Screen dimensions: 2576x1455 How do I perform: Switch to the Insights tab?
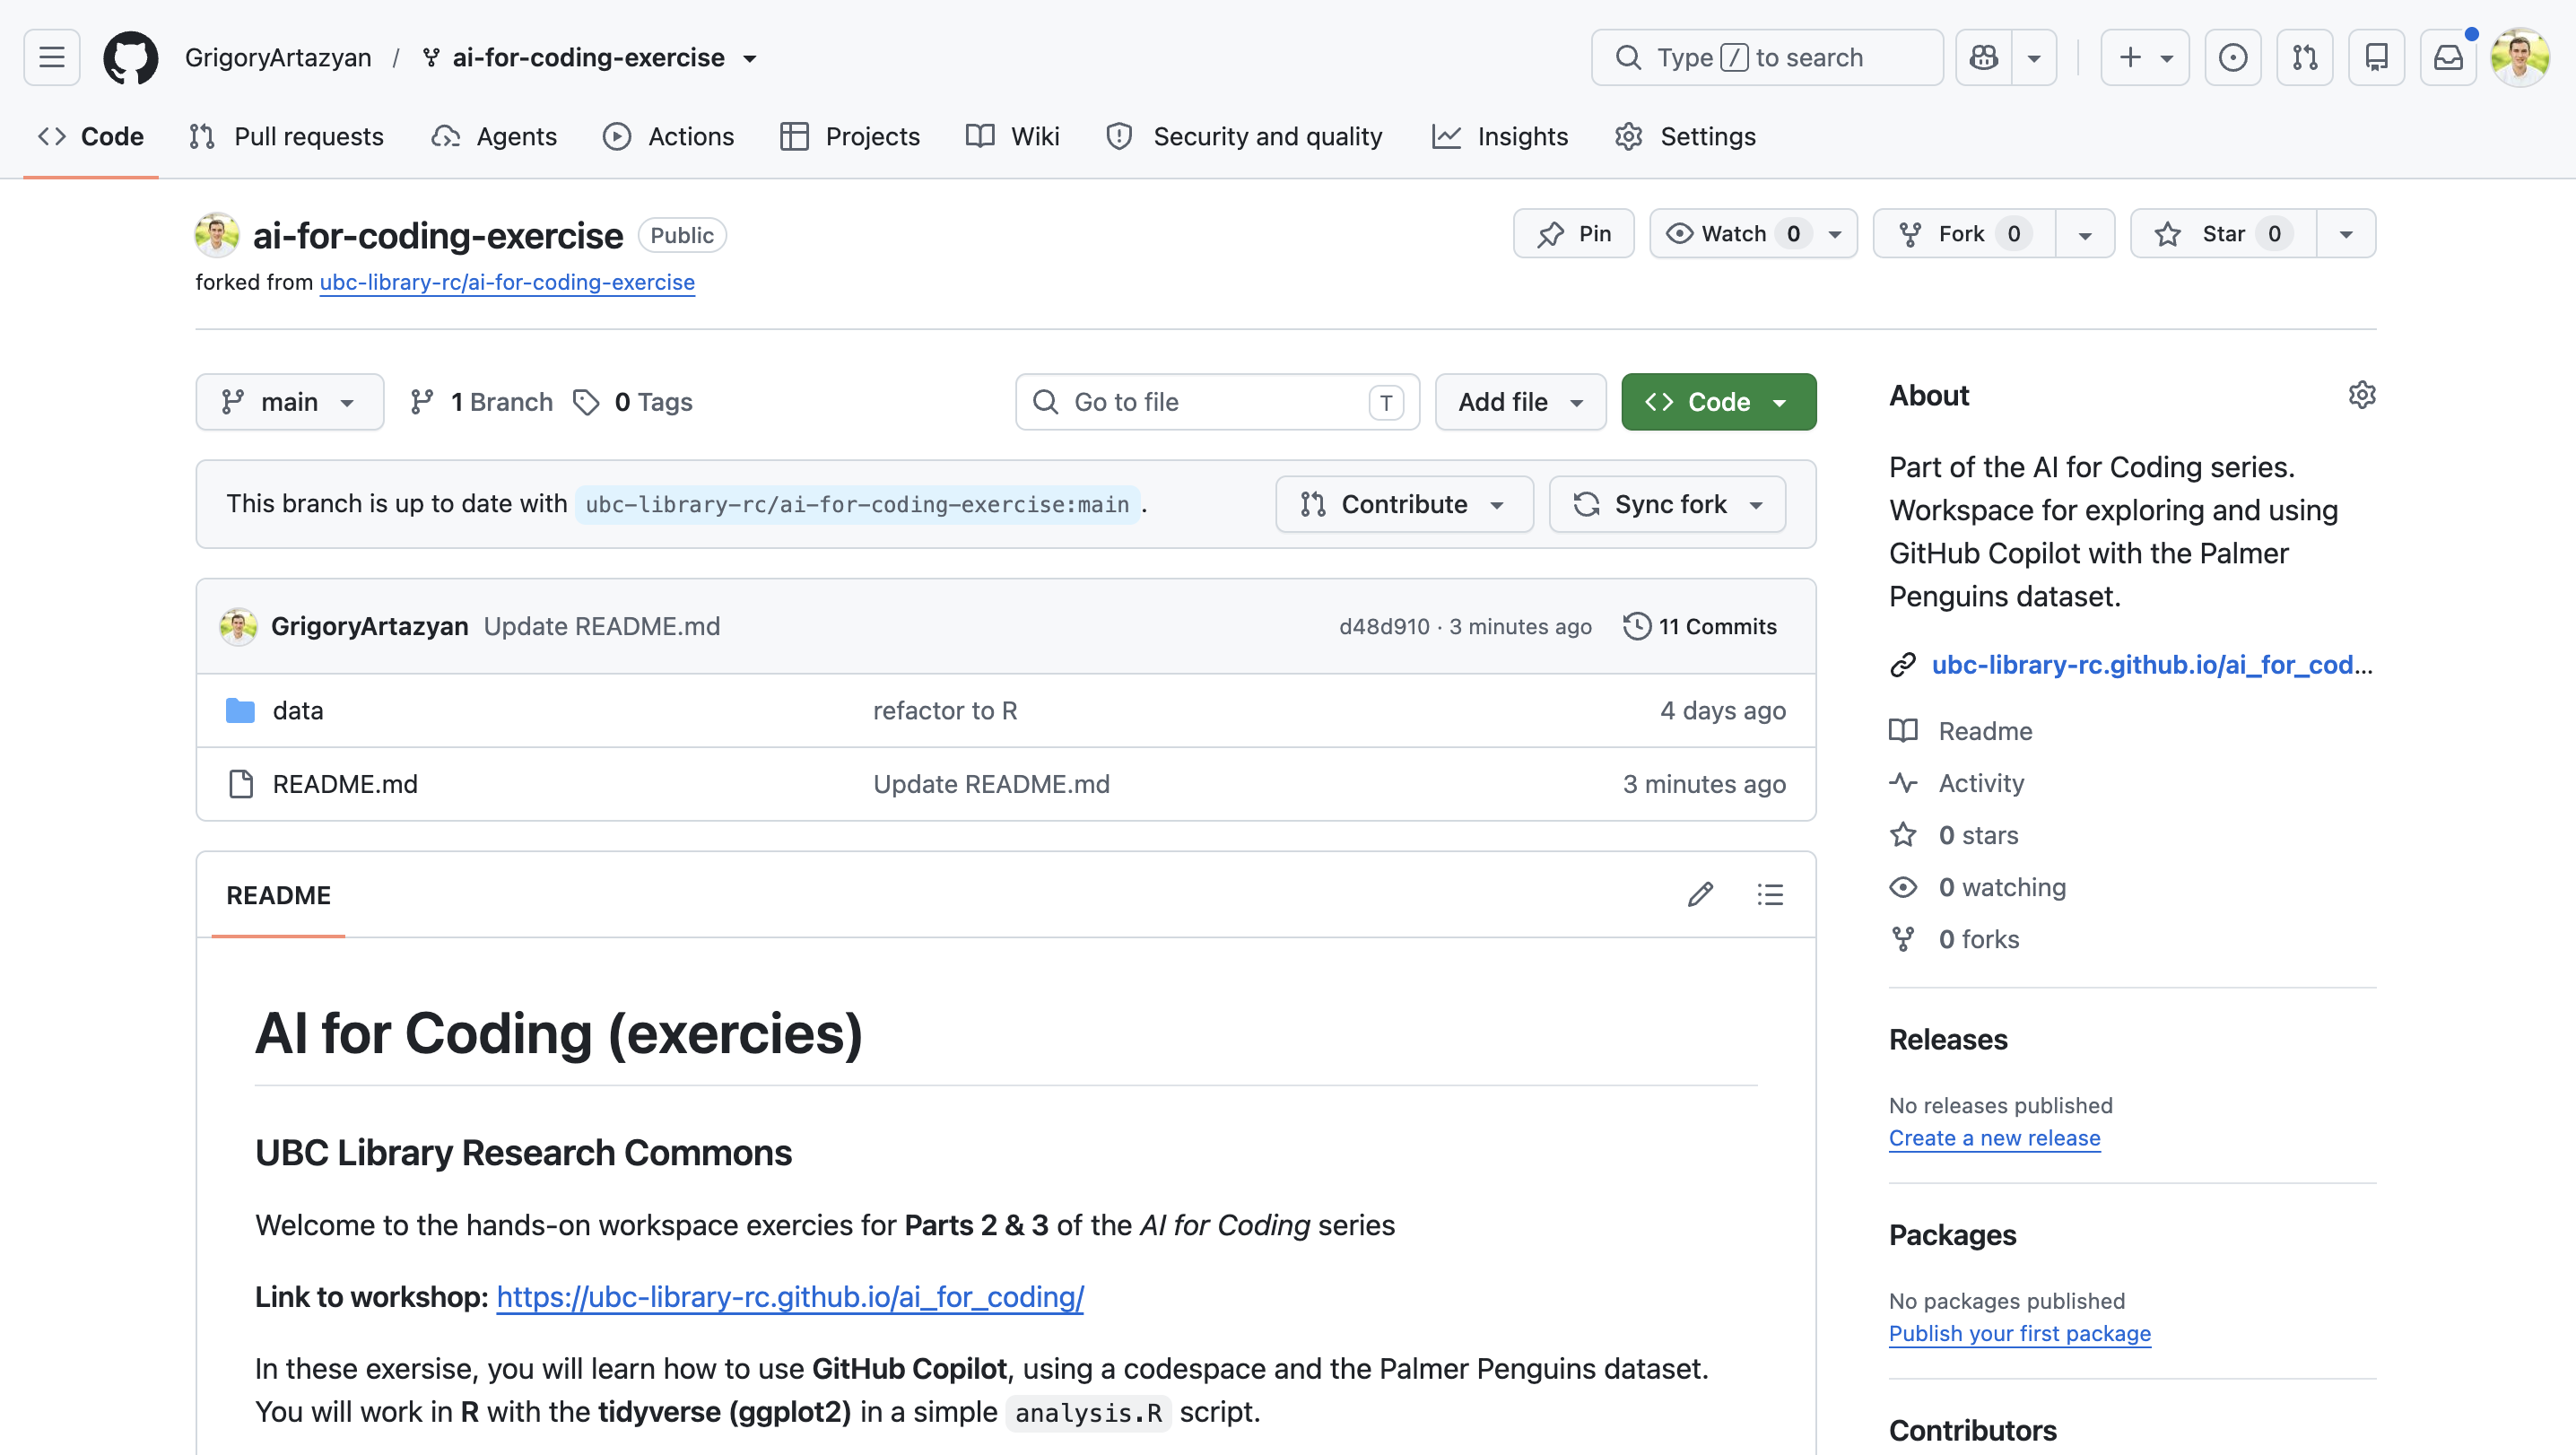tap(1500, 136)
